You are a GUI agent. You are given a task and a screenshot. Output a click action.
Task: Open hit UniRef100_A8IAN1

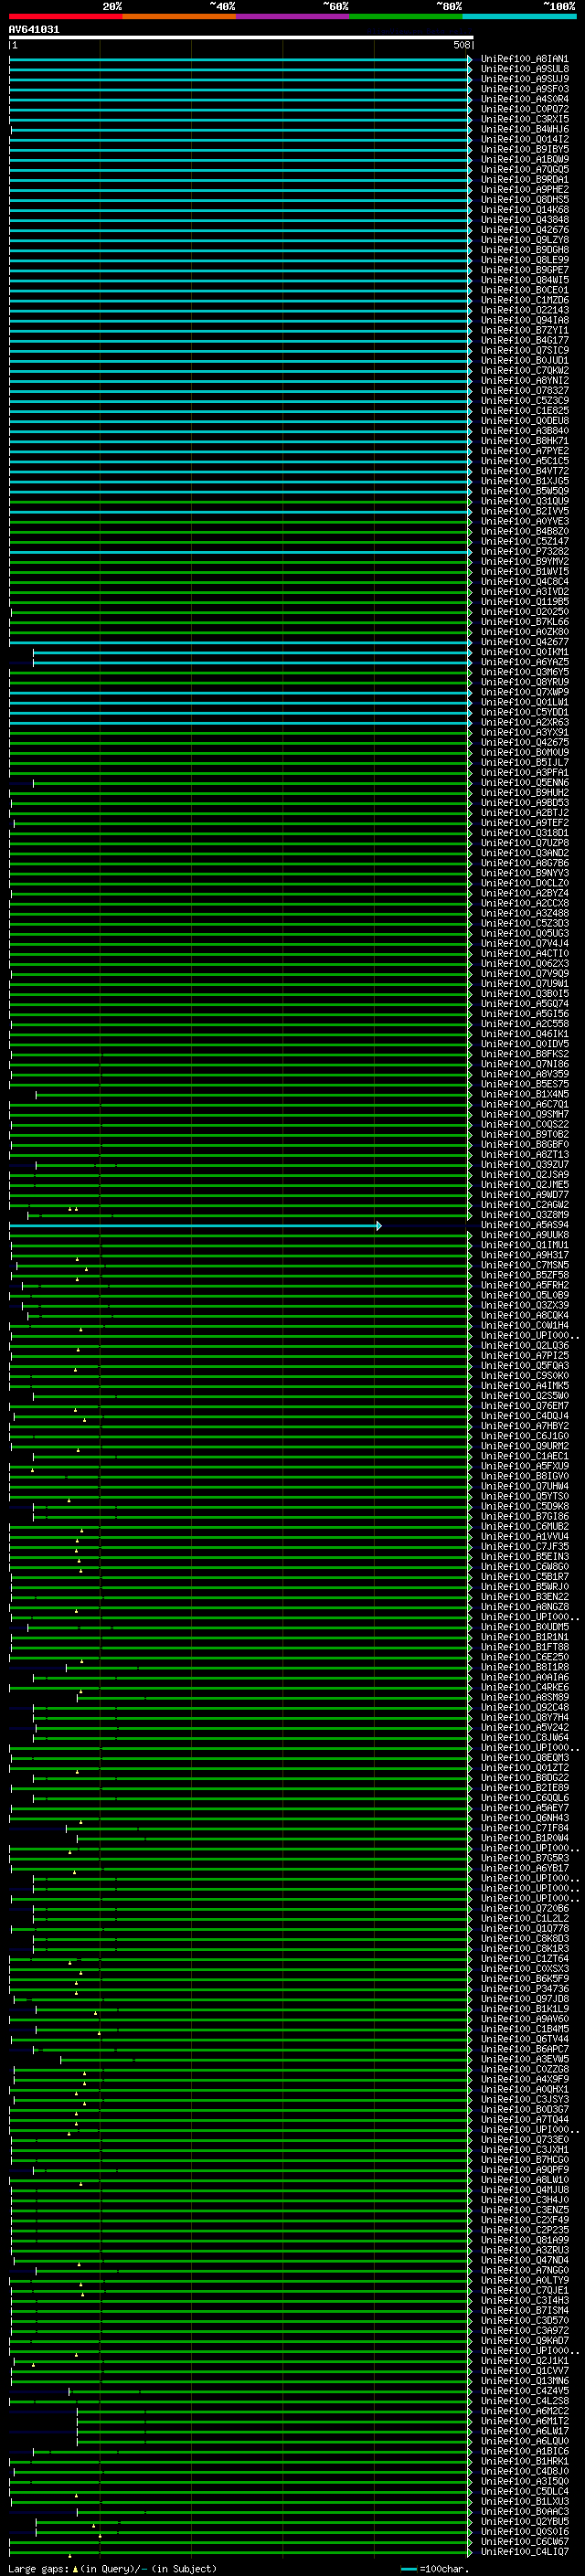click(524, 59)
